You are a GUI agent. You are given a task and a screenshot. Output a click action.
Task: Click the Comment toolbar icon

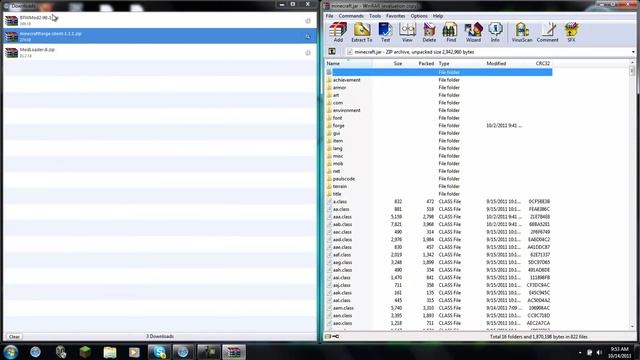coord(547,32)
